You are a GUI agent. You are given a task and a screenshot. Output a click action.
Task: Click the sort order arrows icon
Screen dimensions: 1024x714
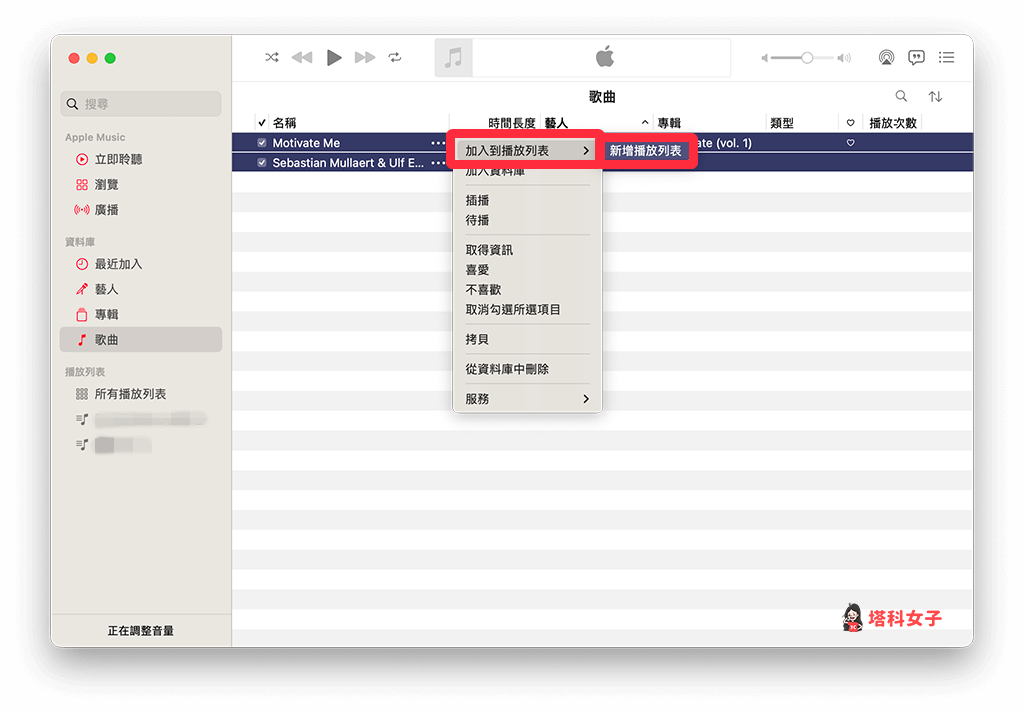click(935, 95)
